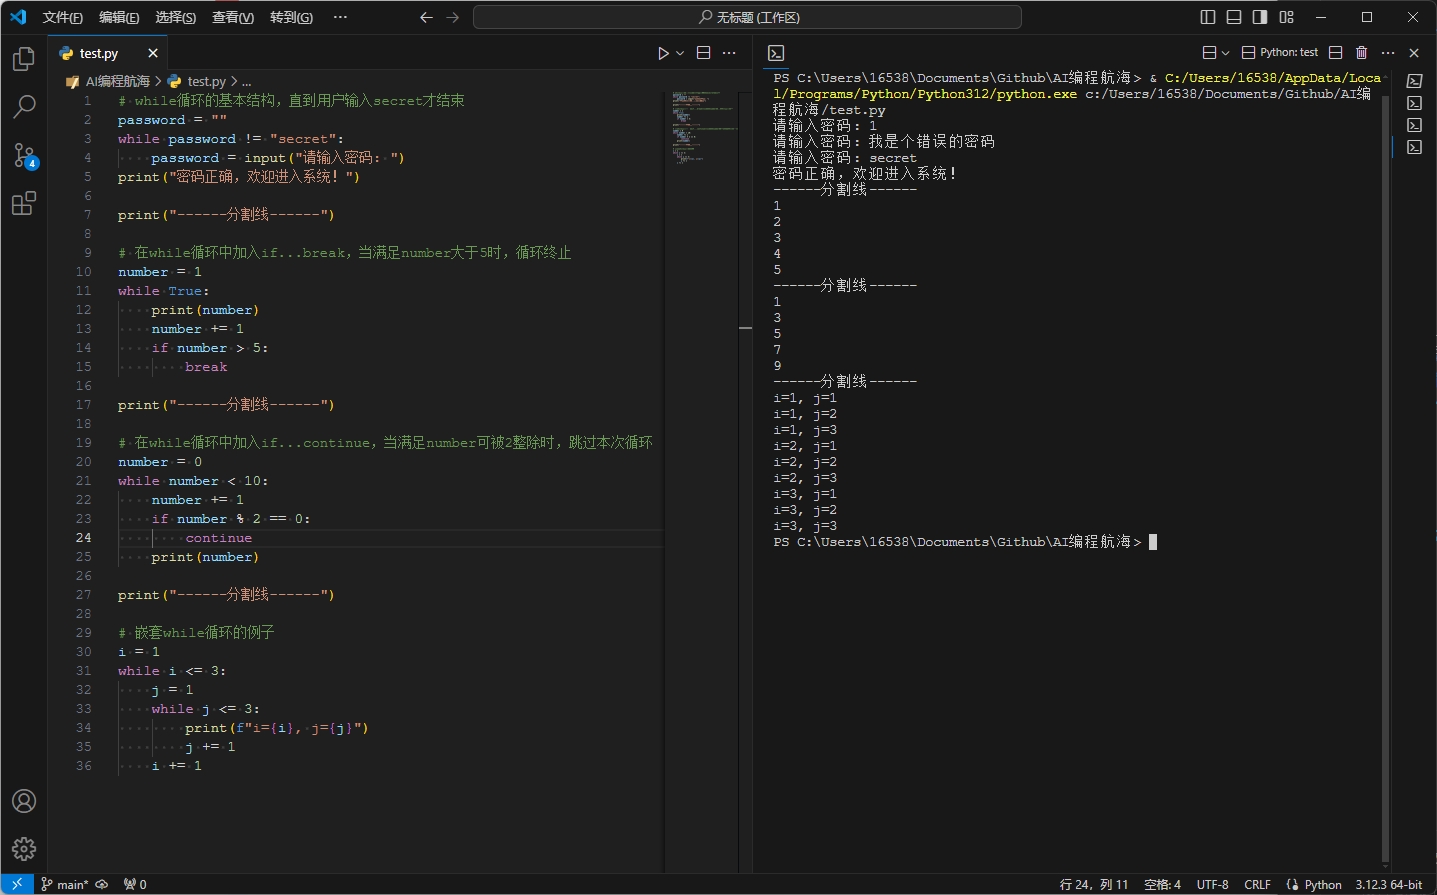Image resolution: width=1437 pixels, height=895 pixels.
Task: Open terminal panel More Actions ellipsis
Action: 1388,52
